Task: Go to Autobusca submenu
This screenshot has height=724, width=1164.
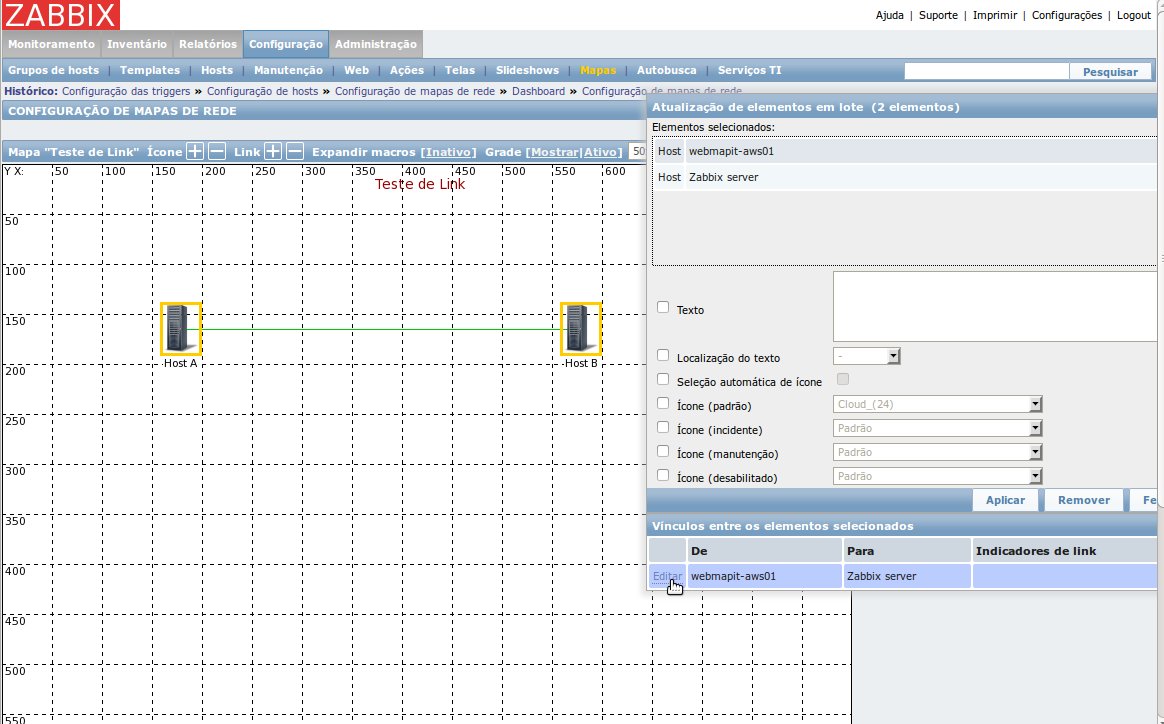Action: coord(667,70)
